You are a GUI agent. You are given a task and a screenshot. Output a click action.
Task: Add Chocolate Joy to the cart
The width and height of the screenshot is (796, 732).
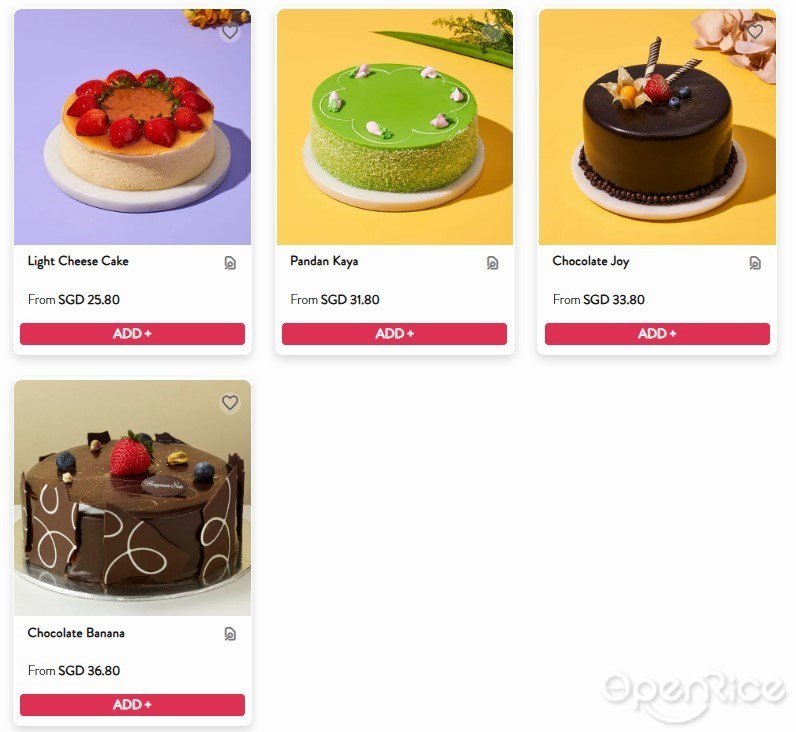click(x=657, y=334)
